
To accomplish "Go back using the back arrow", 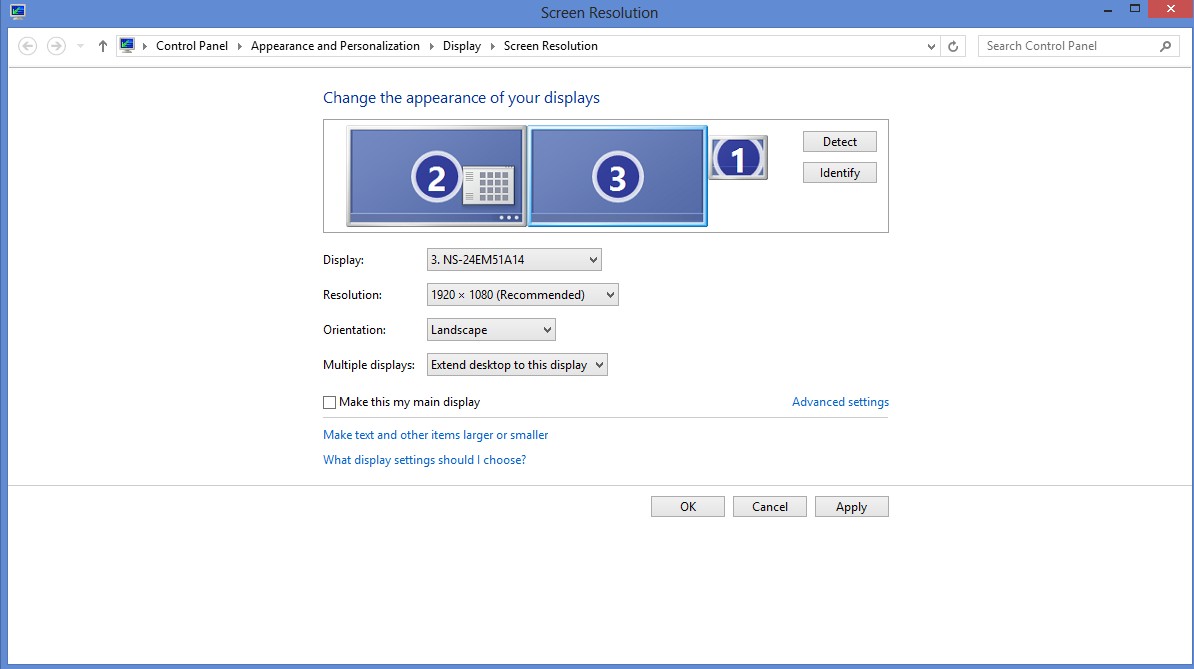I will (x=27, y=46).
